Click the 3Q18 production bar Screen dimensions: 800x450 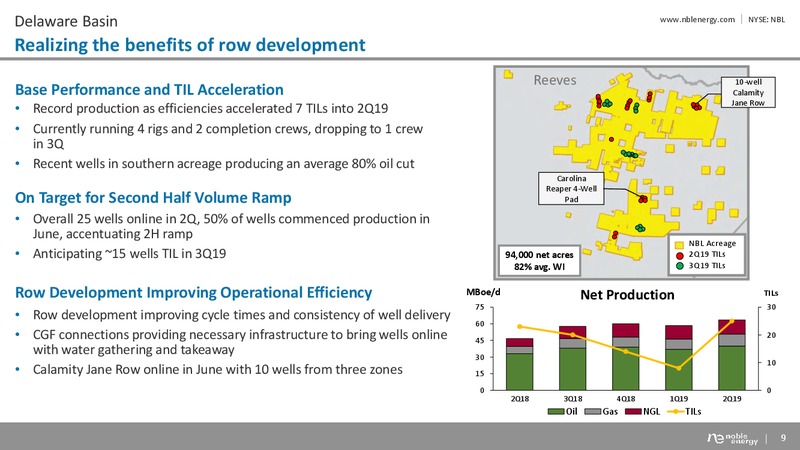click(x=572, y=358)
